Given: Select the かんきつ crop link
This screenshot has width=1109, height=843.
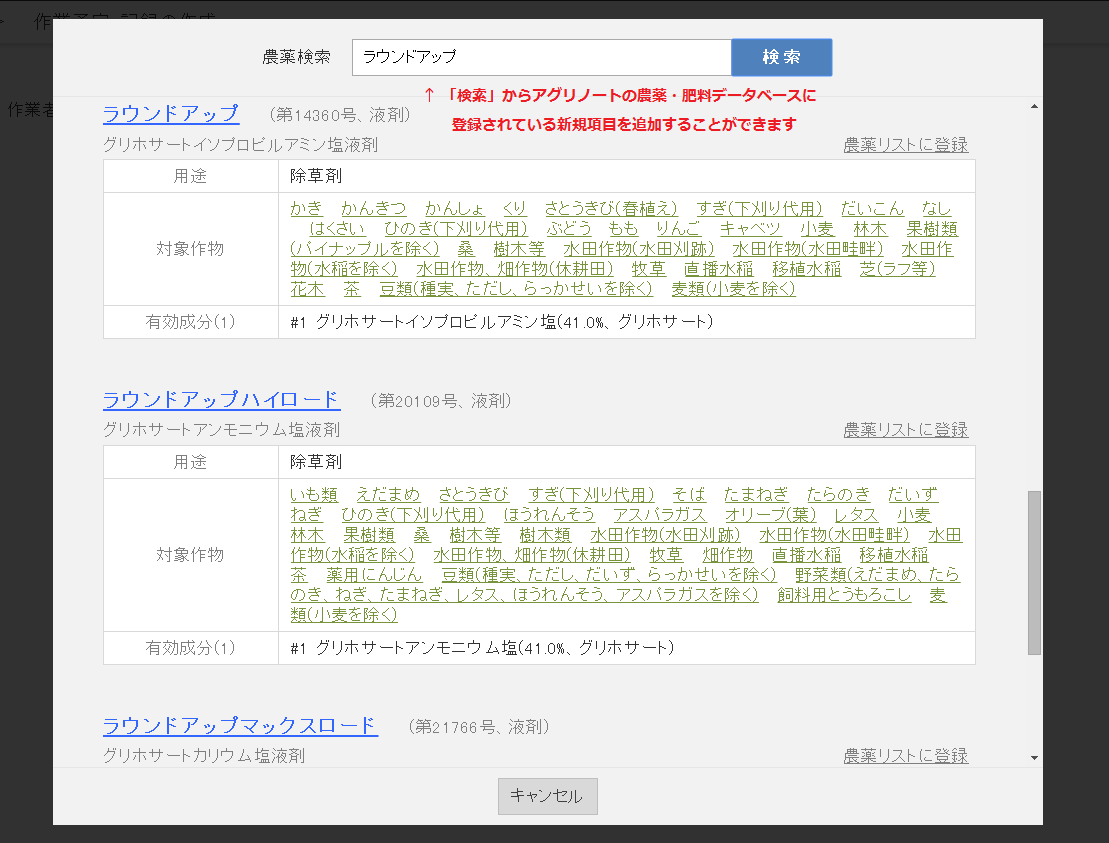Looking at the screenshot, I should pos(373,209).
